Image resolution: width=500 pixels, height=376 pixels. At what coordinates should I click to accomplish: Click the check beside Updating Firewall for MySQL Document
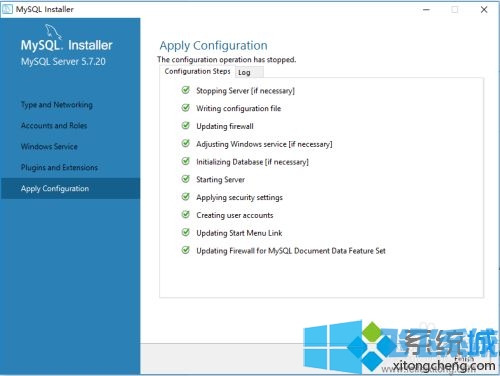pos(186,250)
